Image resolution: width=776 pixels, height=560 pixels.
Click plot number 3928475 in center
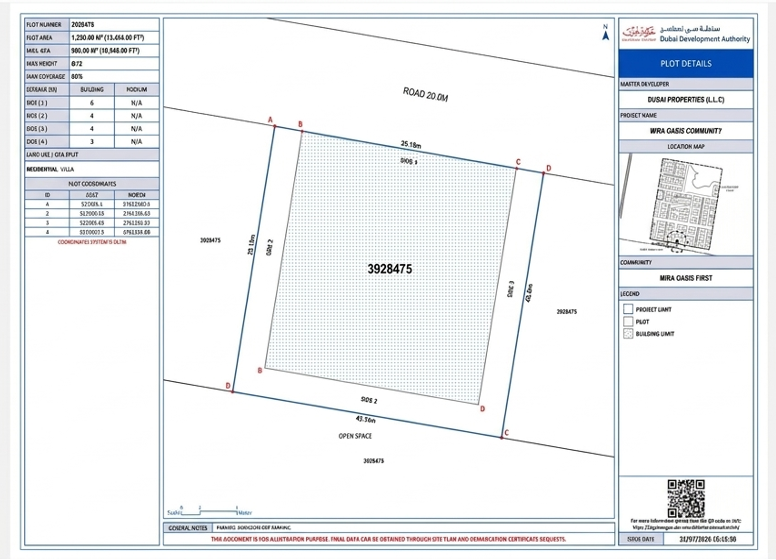390,270
